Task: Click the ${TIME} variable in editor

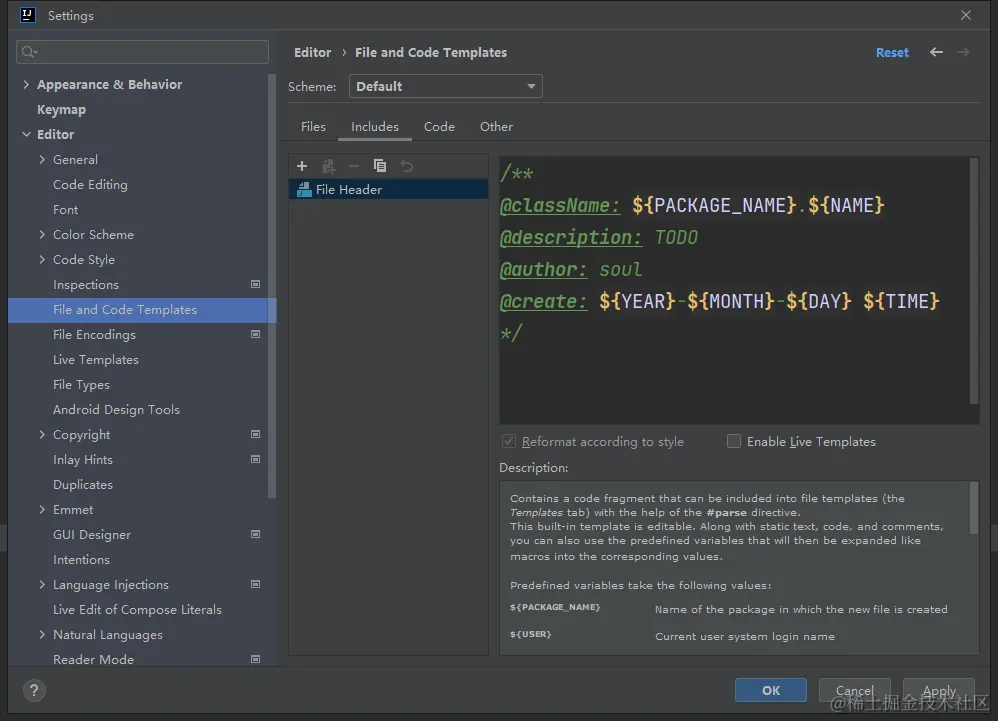Action: click(x=901, y=301)
